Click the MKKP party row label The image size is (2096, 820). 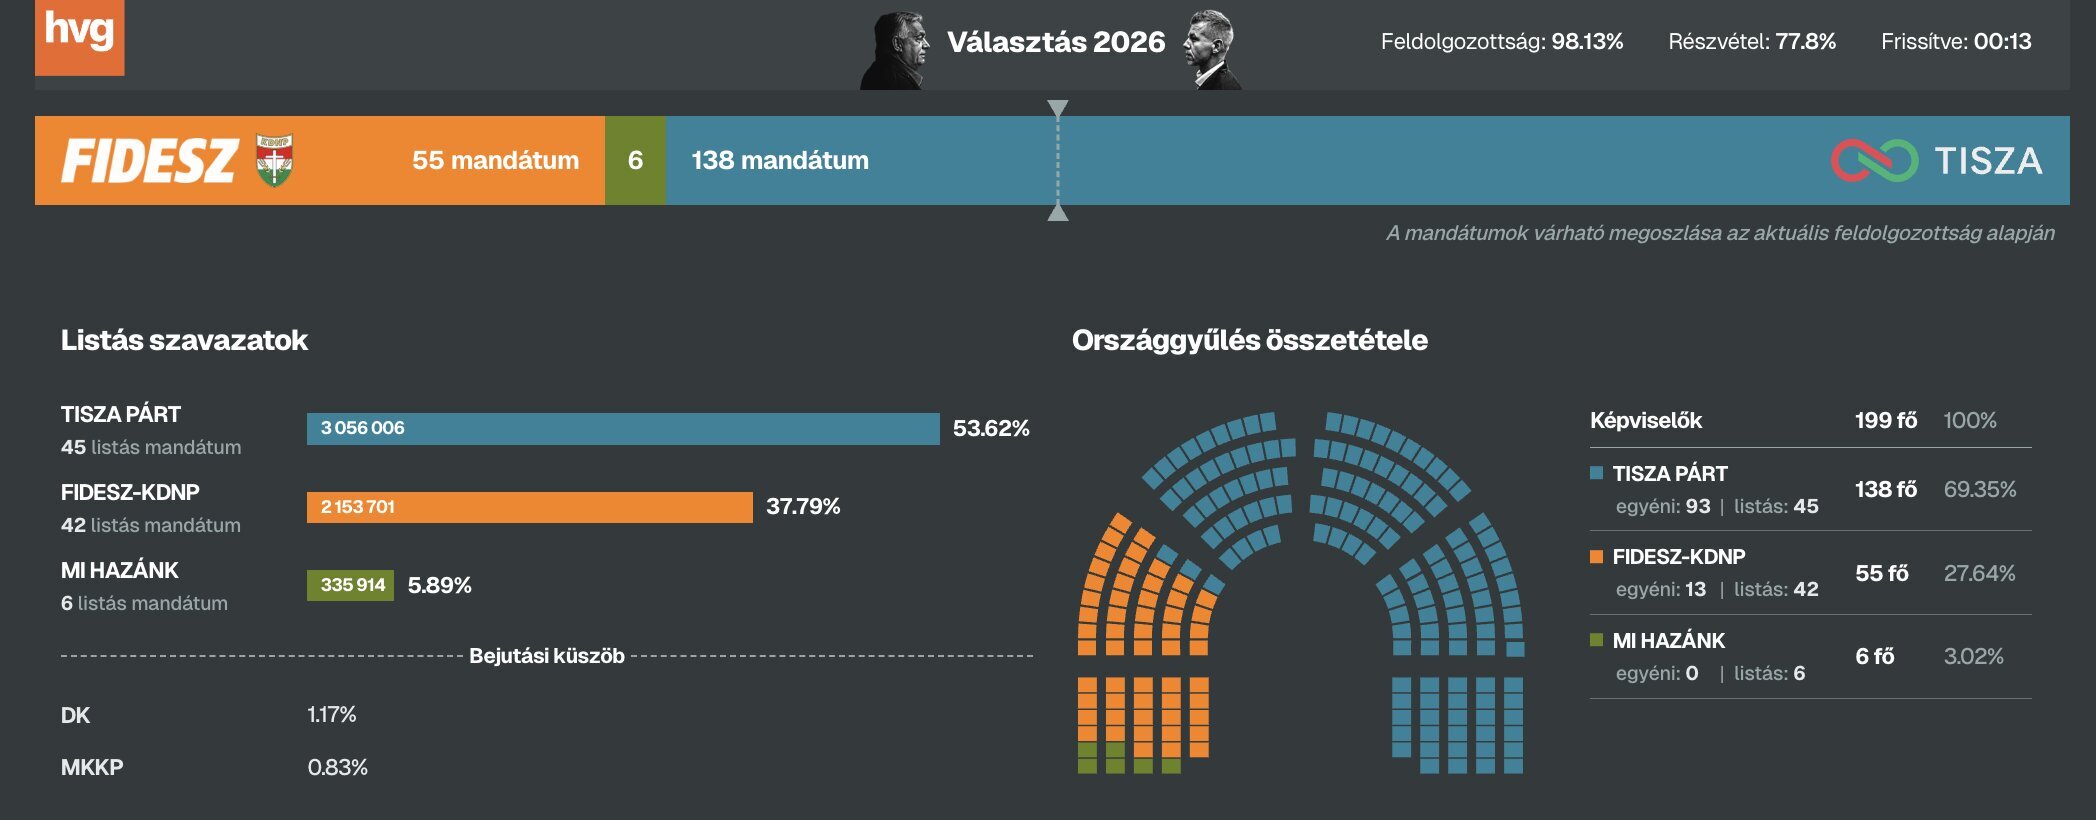(92, 768)
